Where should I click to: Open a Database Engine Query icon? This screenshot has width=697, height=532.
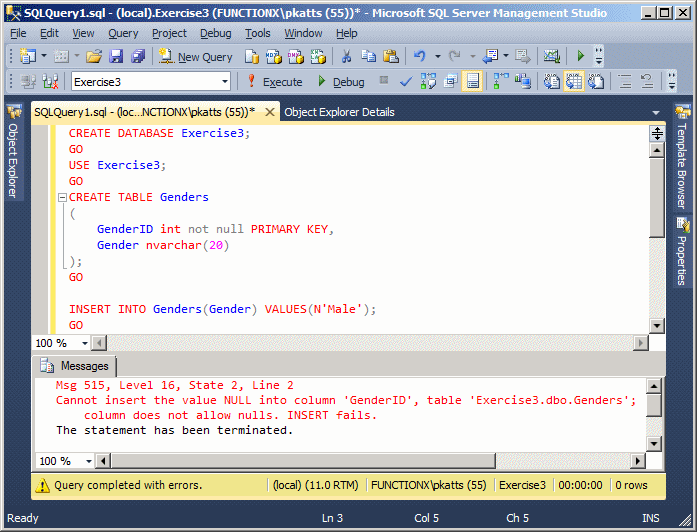pyautogui.click(x=252, y=56)
